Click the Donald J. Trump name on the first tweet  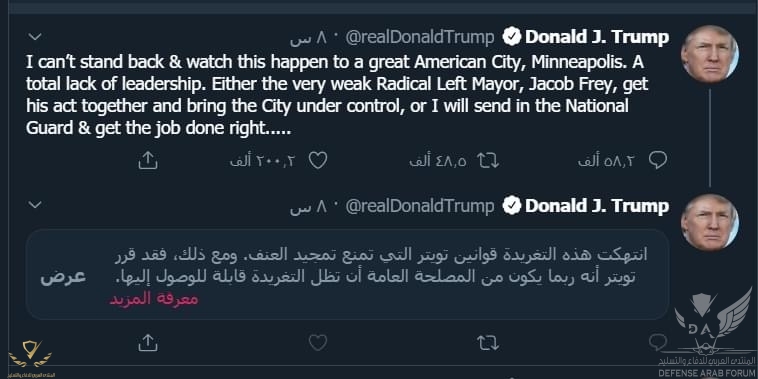point(597,37)
